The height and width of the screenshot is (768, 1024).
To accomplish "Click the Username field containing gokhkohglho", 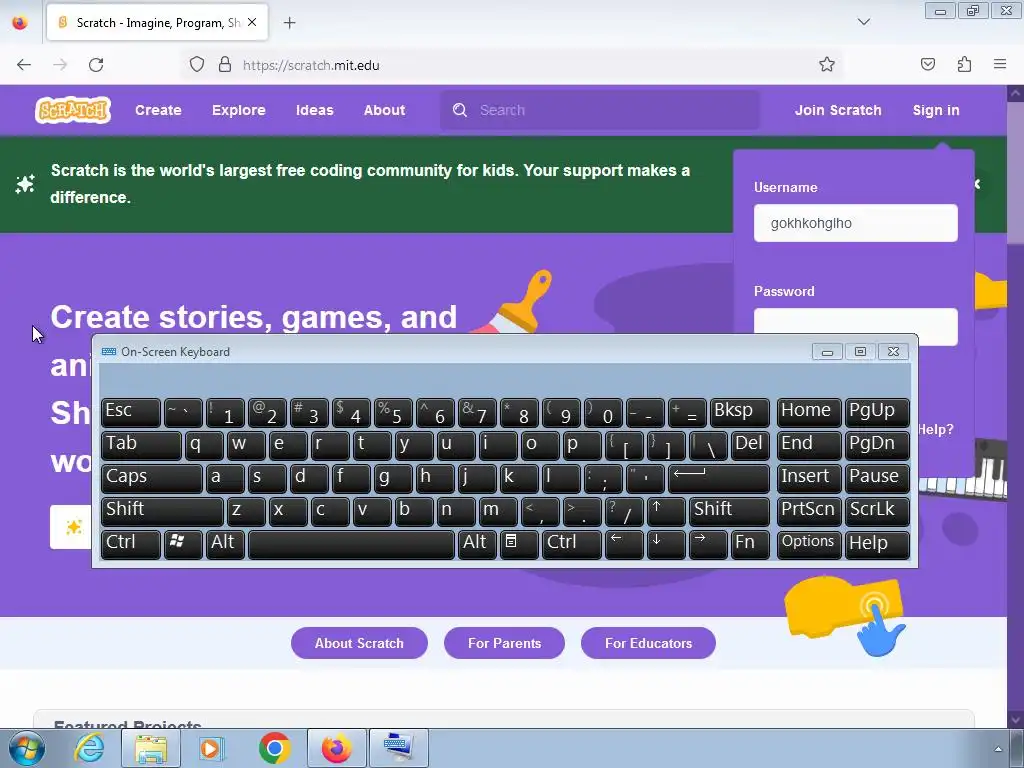I will 856,223.
